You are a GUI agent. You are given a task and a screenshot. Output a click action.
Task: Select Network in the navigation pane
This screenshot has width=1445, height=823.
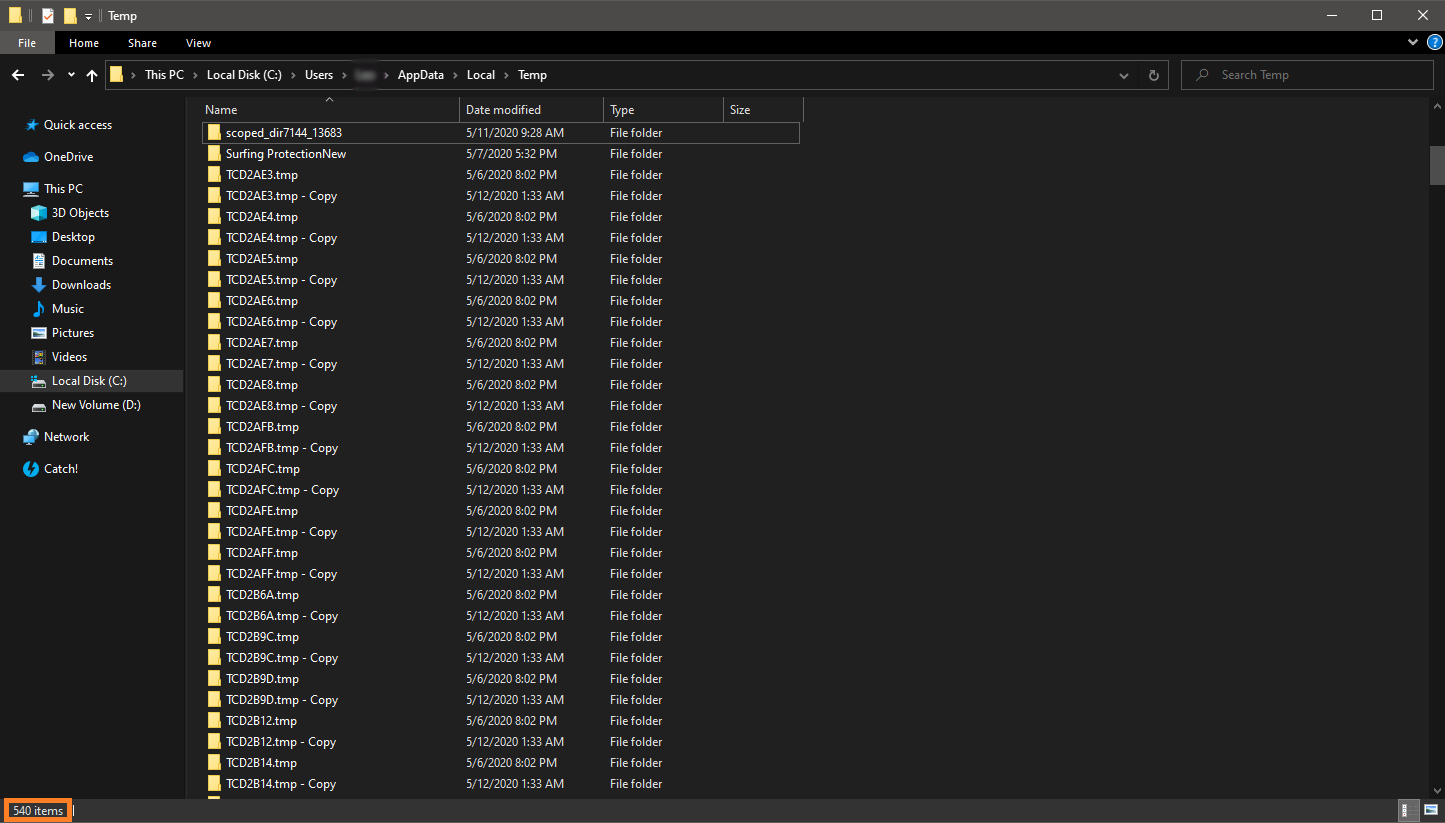tap(66, 437)
